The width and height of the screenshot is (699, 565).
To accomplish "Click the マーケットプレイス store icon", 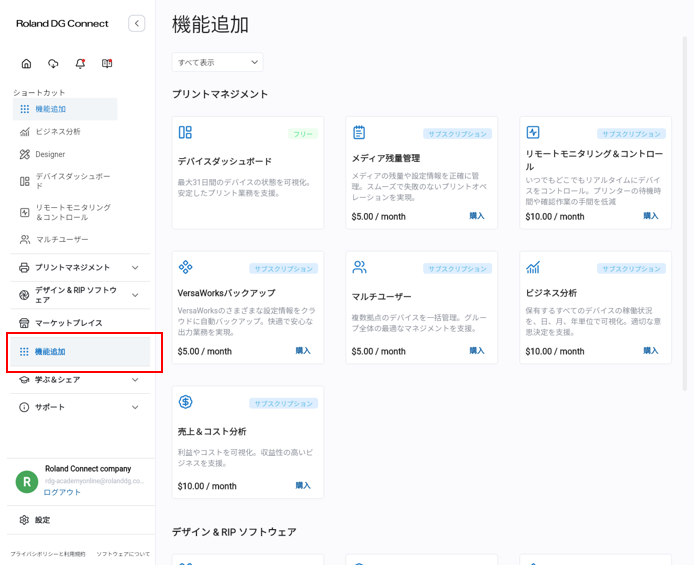I will point(24,323).
